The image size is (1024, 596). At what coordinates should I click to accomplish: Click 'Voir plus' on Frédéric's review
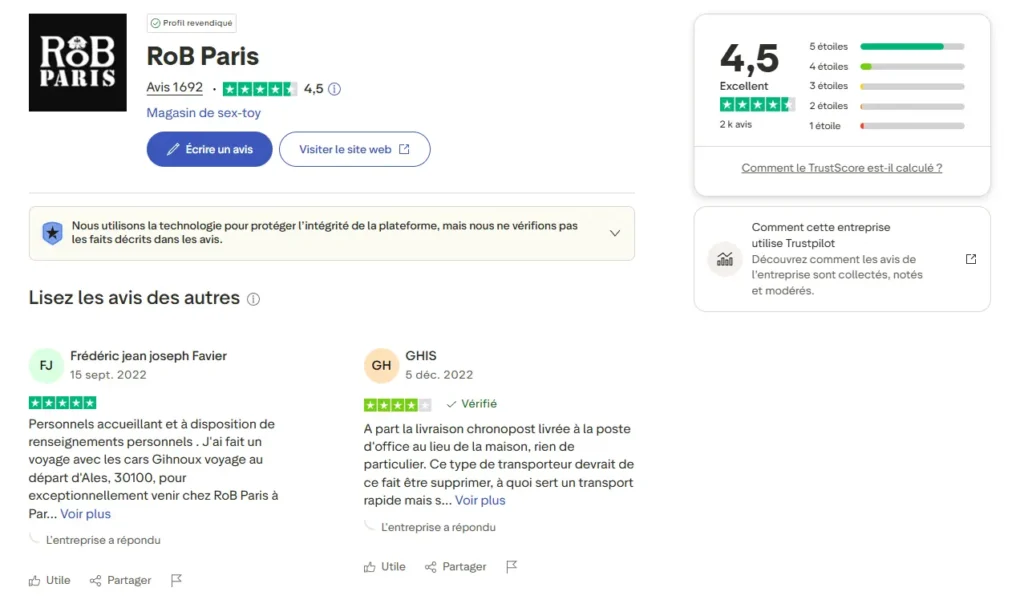pyautogui.click(x=86, y=513)
